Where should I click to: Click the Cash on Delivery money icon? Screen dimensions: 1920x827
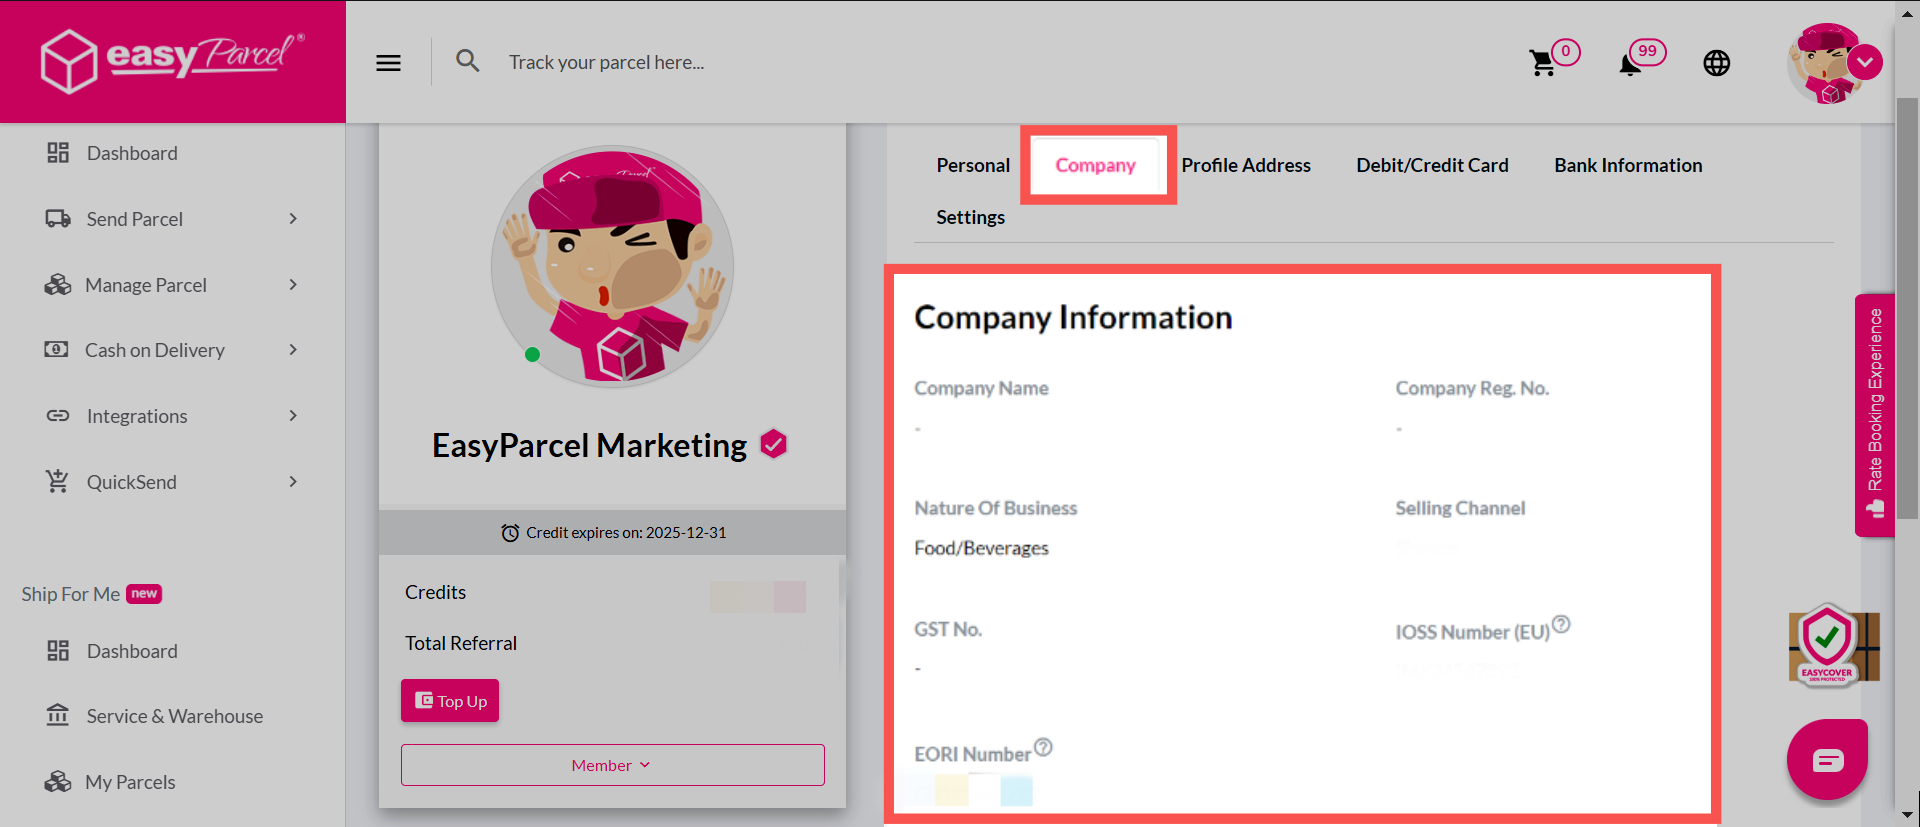point(57,350)
